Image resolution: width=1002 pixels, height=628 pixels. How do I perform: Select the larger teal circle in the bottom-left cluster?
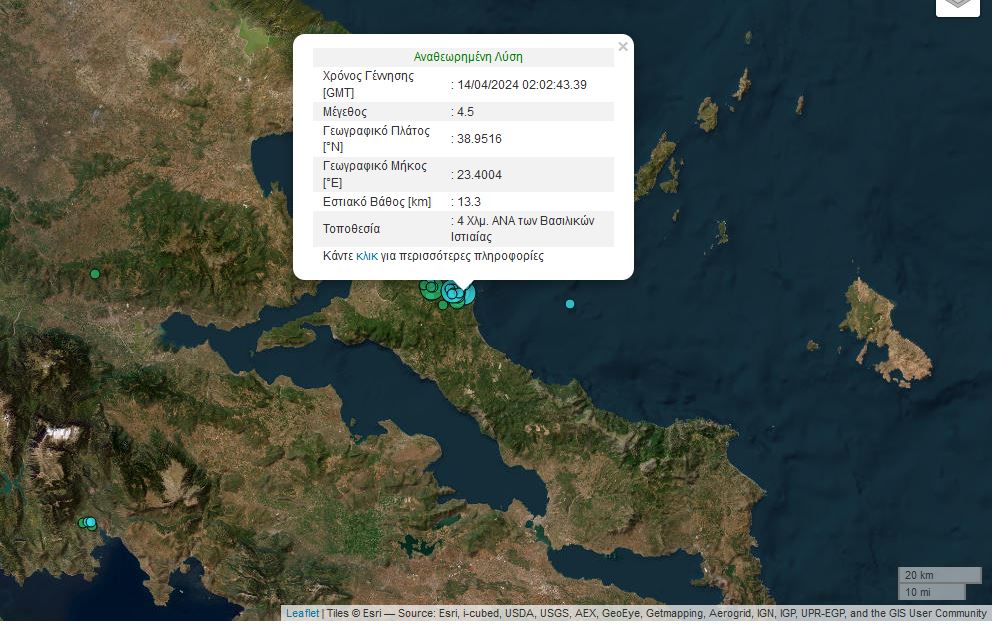(90, 522)
